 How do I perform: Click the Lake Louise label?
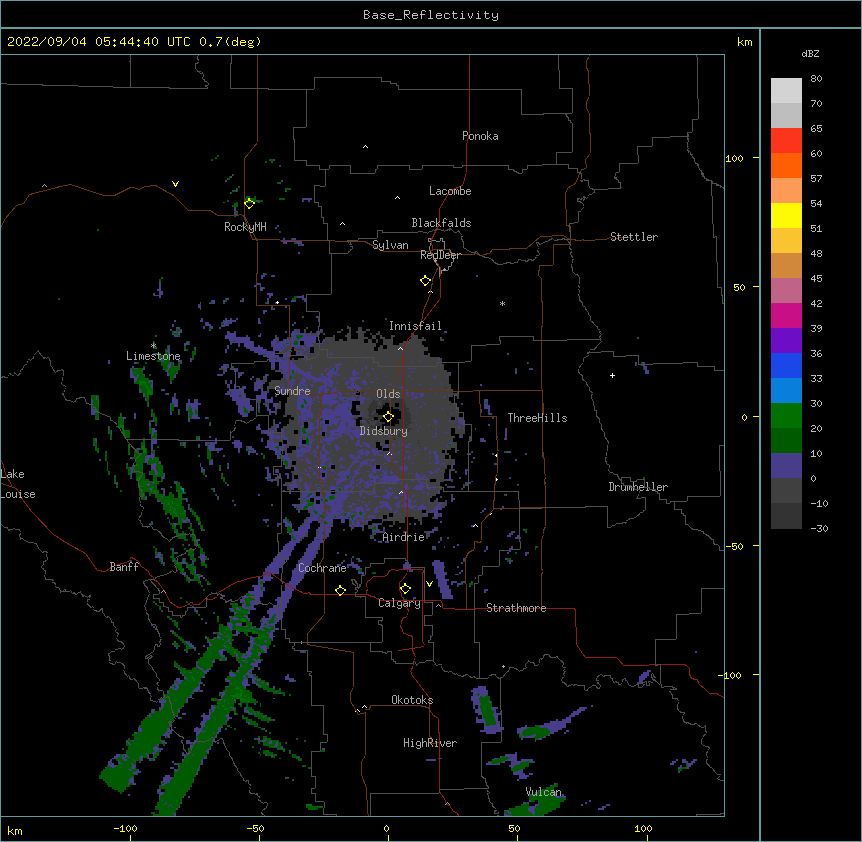[x=18, y=484]
